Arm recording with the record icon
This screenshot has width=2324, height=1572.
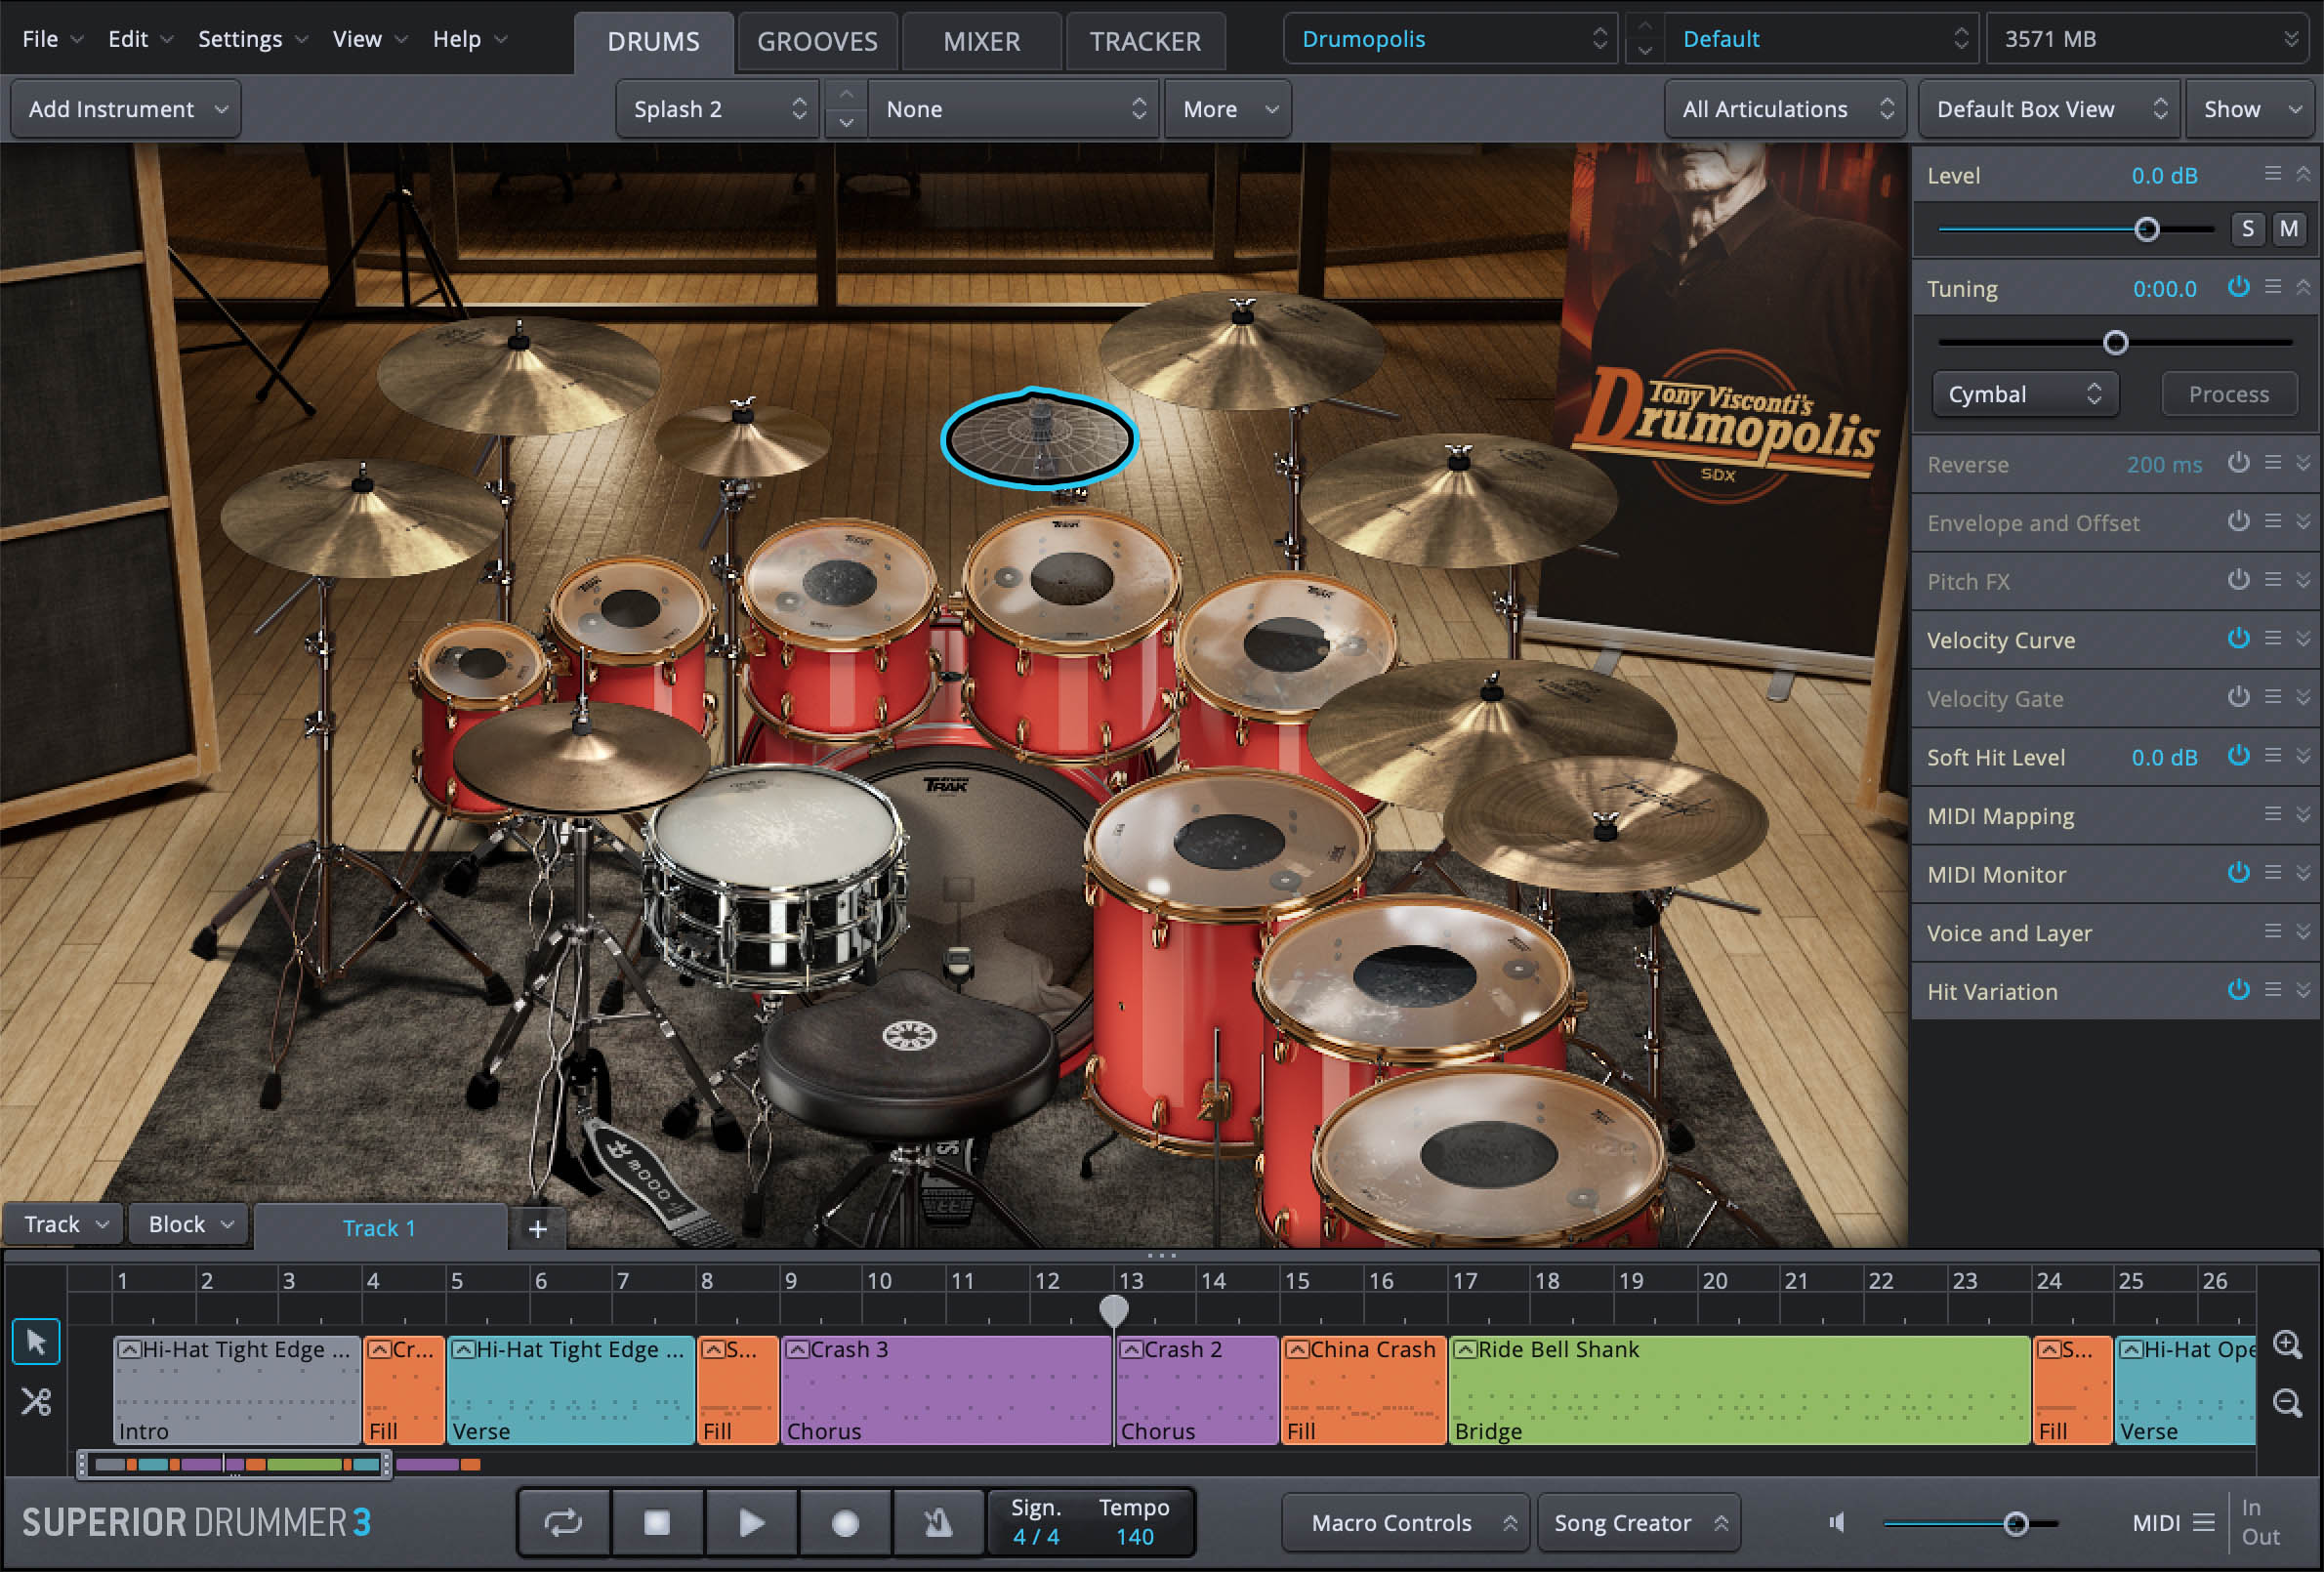[845, 1522]
